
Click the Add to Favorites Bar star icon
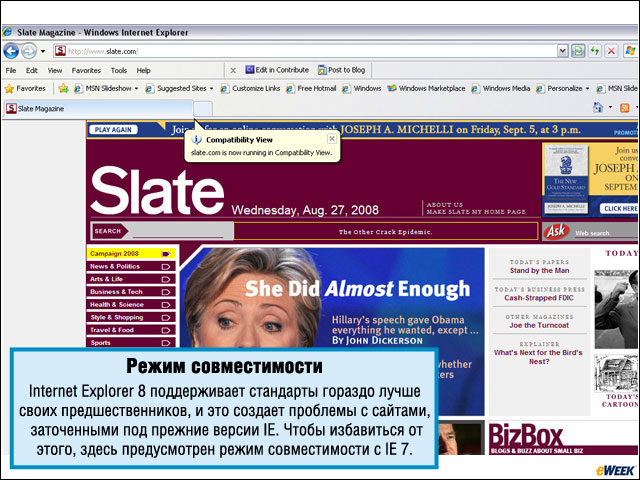(63, 88)
